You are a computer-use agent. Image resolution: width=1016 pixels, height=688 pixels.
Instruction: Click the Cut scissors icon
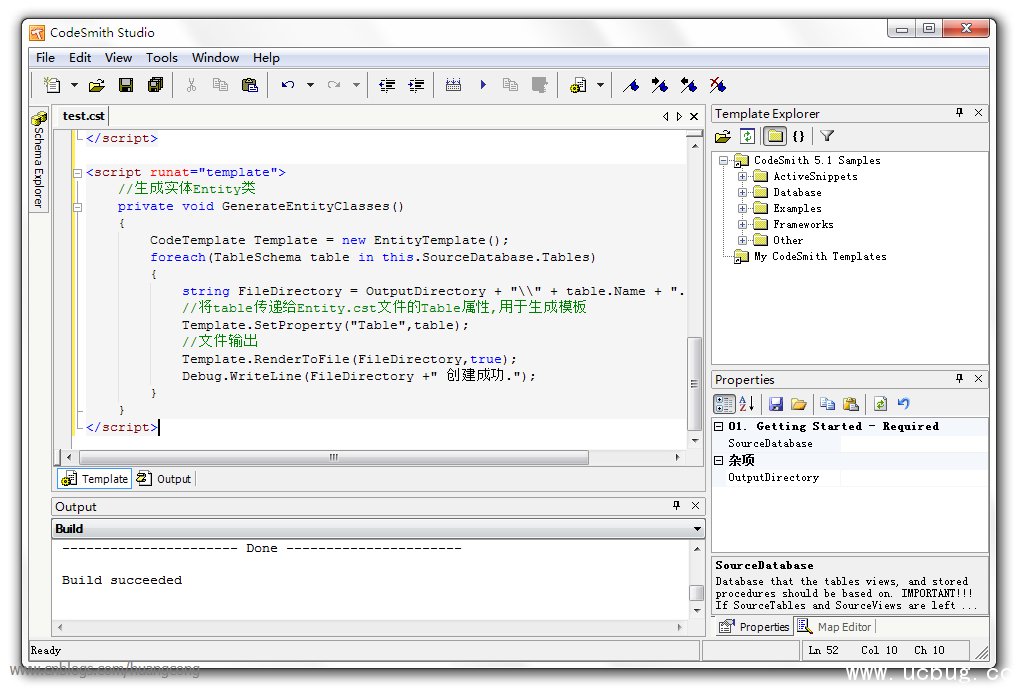point(191,85)
